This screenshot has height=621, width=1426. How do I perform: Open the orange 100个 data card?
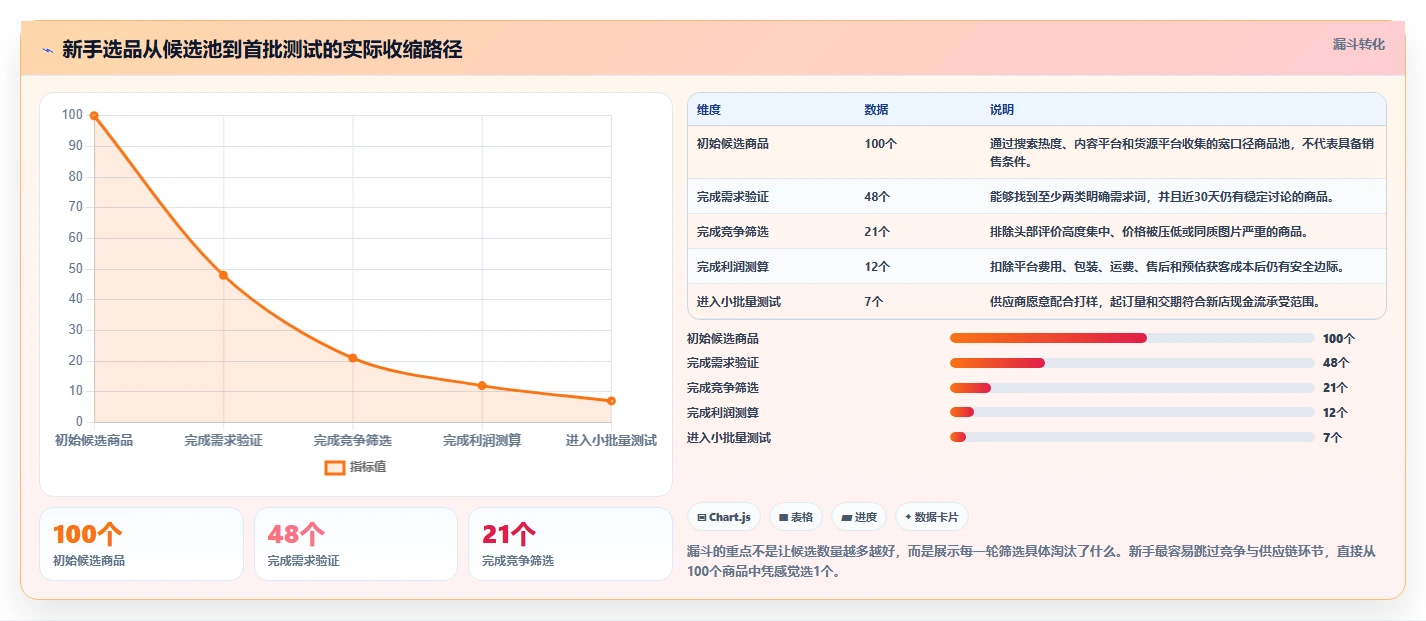point(141,544)
